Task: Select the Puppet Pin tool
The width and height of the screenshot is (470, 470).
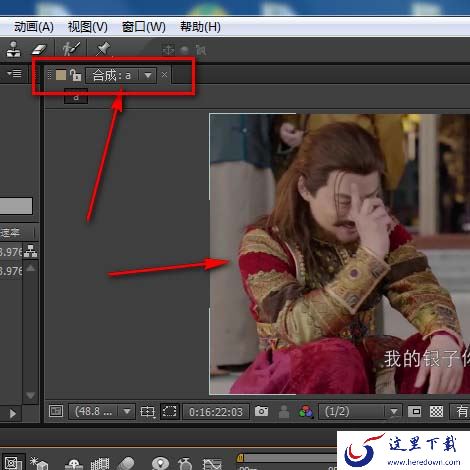Action: (x=103, y=49)
